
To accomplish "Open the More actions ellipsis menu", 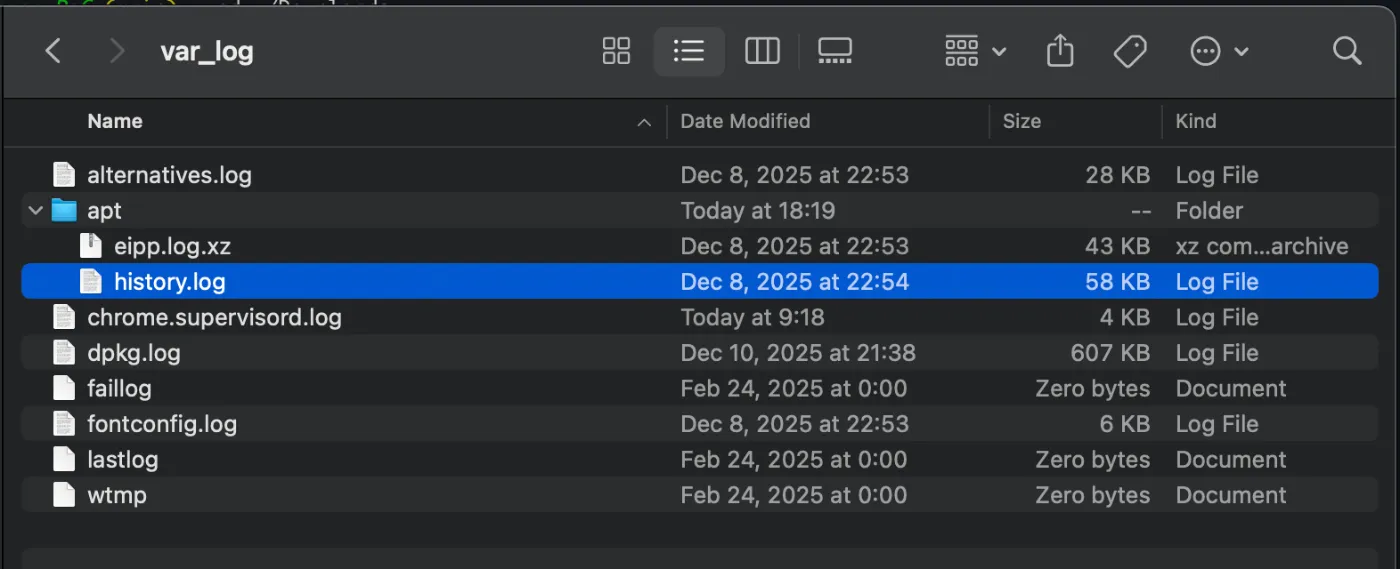I will click(1218, 51).
